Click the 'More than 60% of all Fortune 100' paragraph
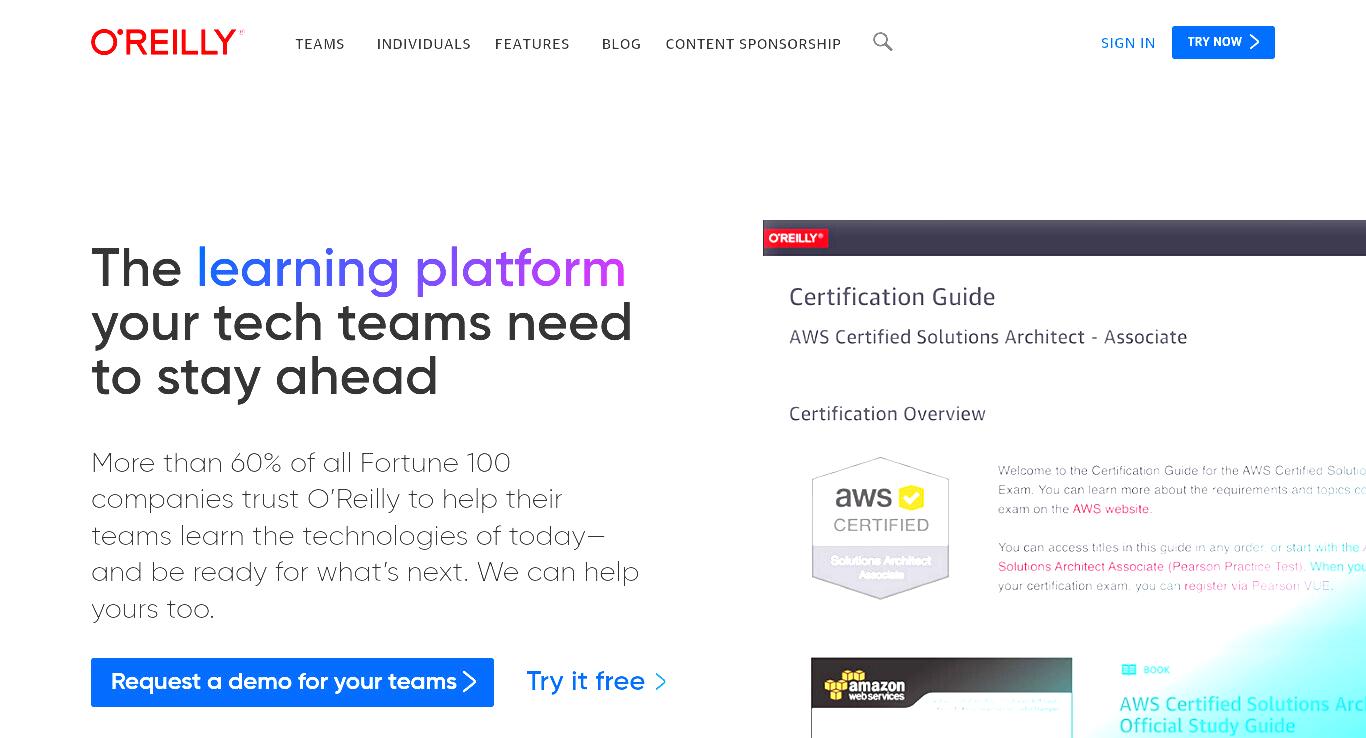Screen dimensions: 1366x738 click(x=365, y=535)
